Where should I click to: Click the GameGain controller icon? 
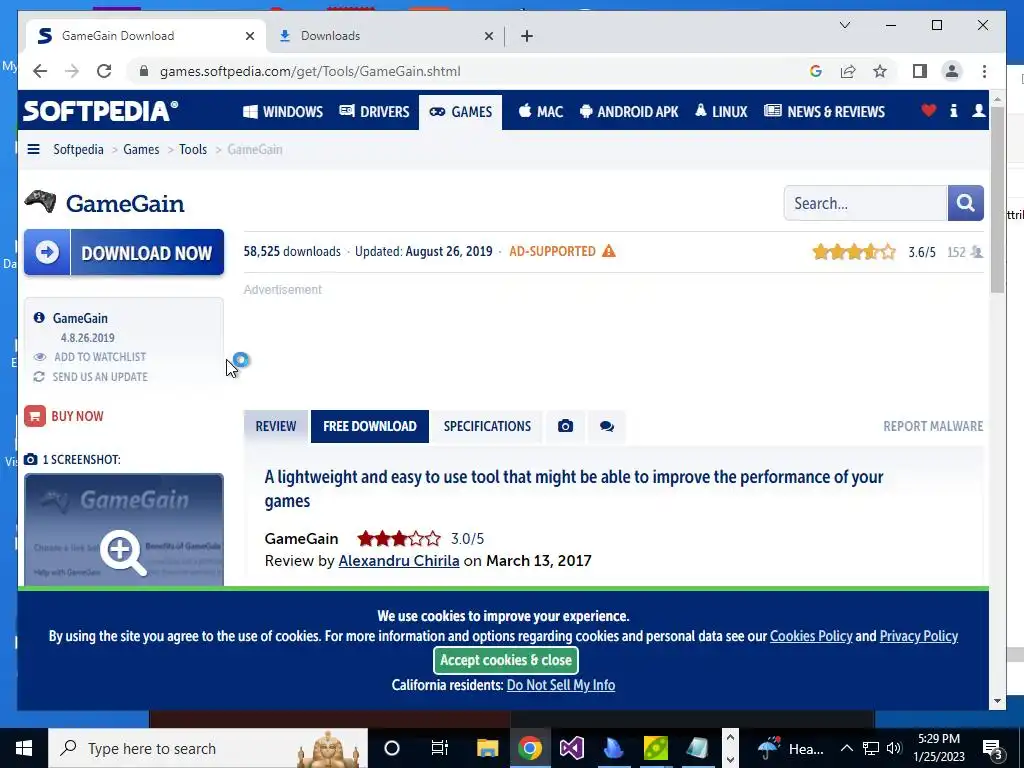[40, 202]
